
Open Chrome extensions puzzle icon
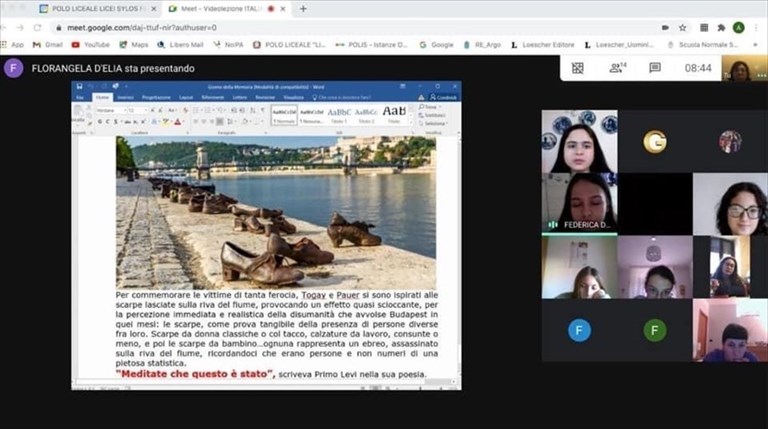pyautogui.click(x=721, y=27)
